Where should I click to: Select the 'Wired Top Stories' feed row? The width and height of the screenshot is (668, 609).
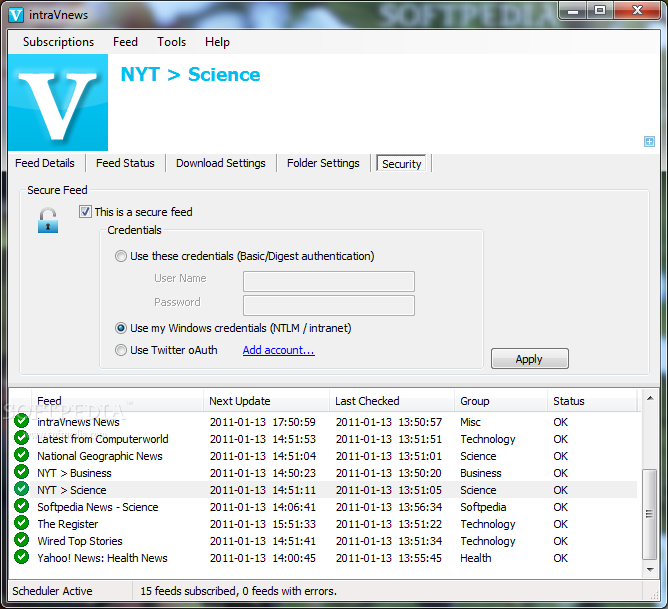tap(324, 541)
